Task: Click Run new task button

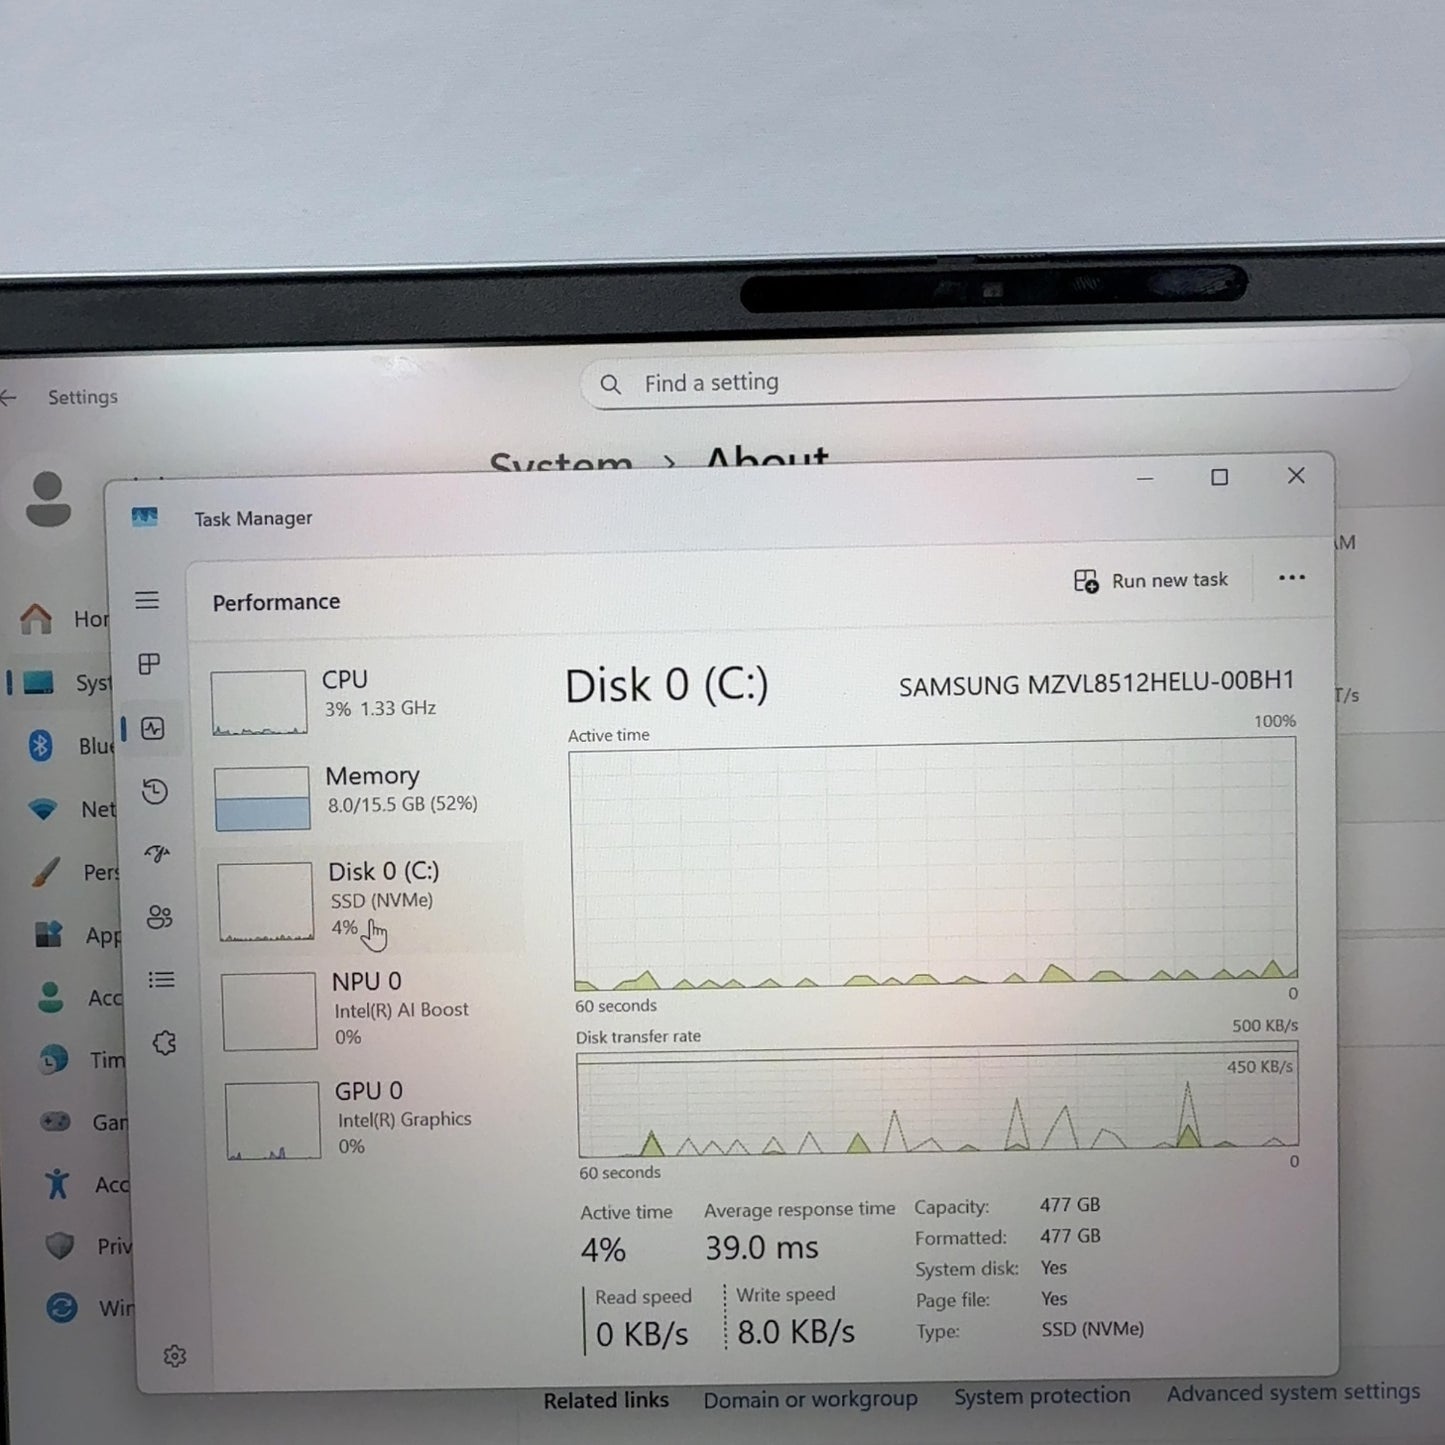Action: click(1151, 581)
